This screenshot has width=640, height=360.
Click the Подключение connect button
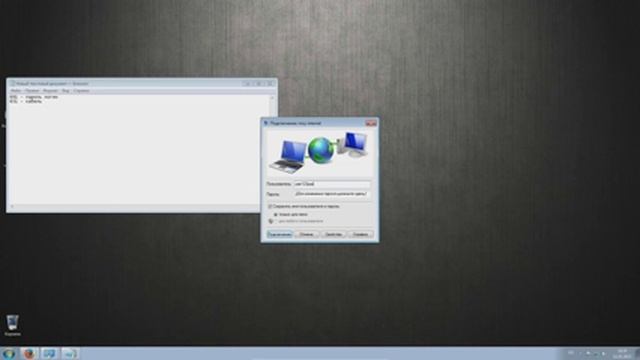[280, 234]
